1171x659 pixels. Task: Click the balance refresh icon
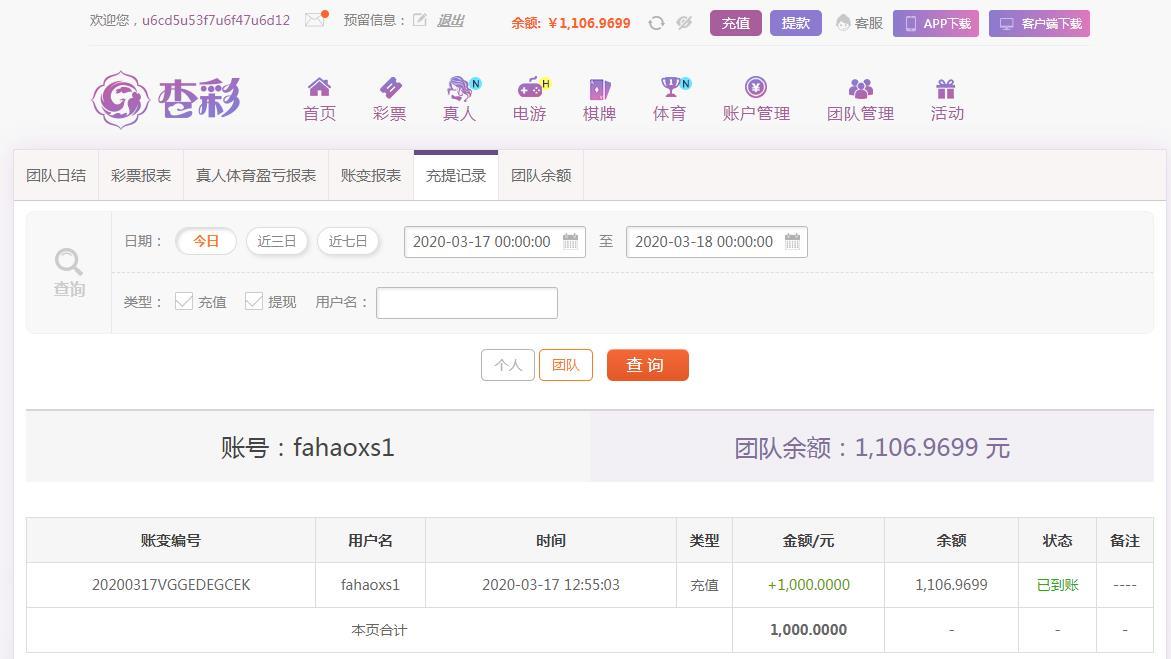tap(655, 22)
